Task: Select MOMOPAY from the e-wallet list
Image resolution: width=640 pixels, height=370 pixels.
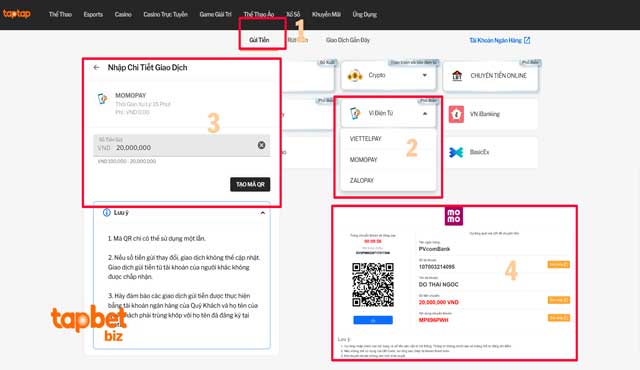Action: click(363, 160)
